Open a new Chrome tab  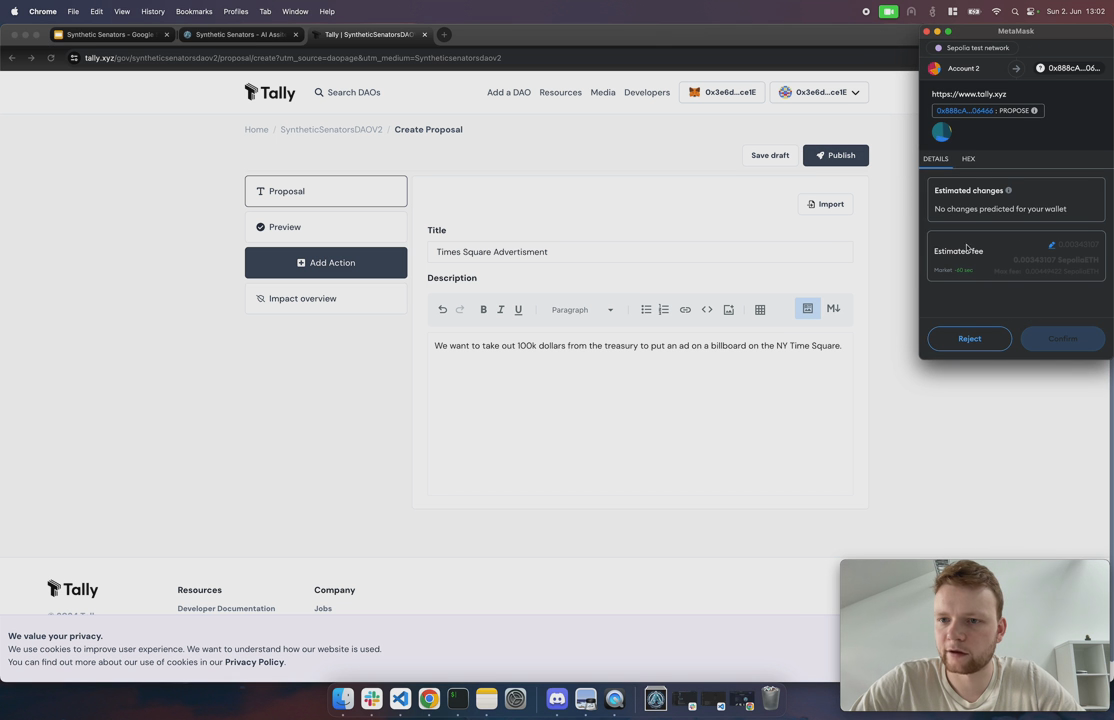pos(444,34)
